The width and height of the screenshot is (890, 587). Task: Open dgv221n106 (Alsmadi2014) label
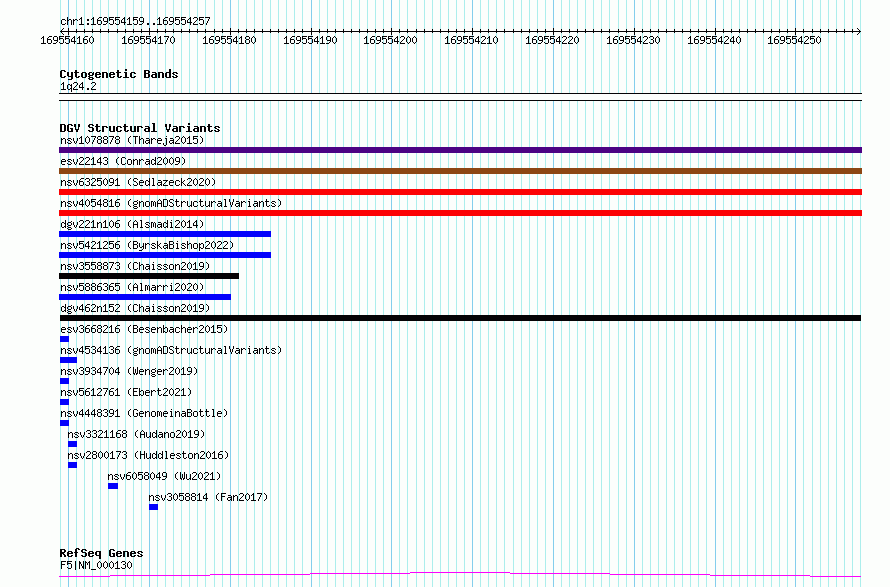[x=132, y=224]
